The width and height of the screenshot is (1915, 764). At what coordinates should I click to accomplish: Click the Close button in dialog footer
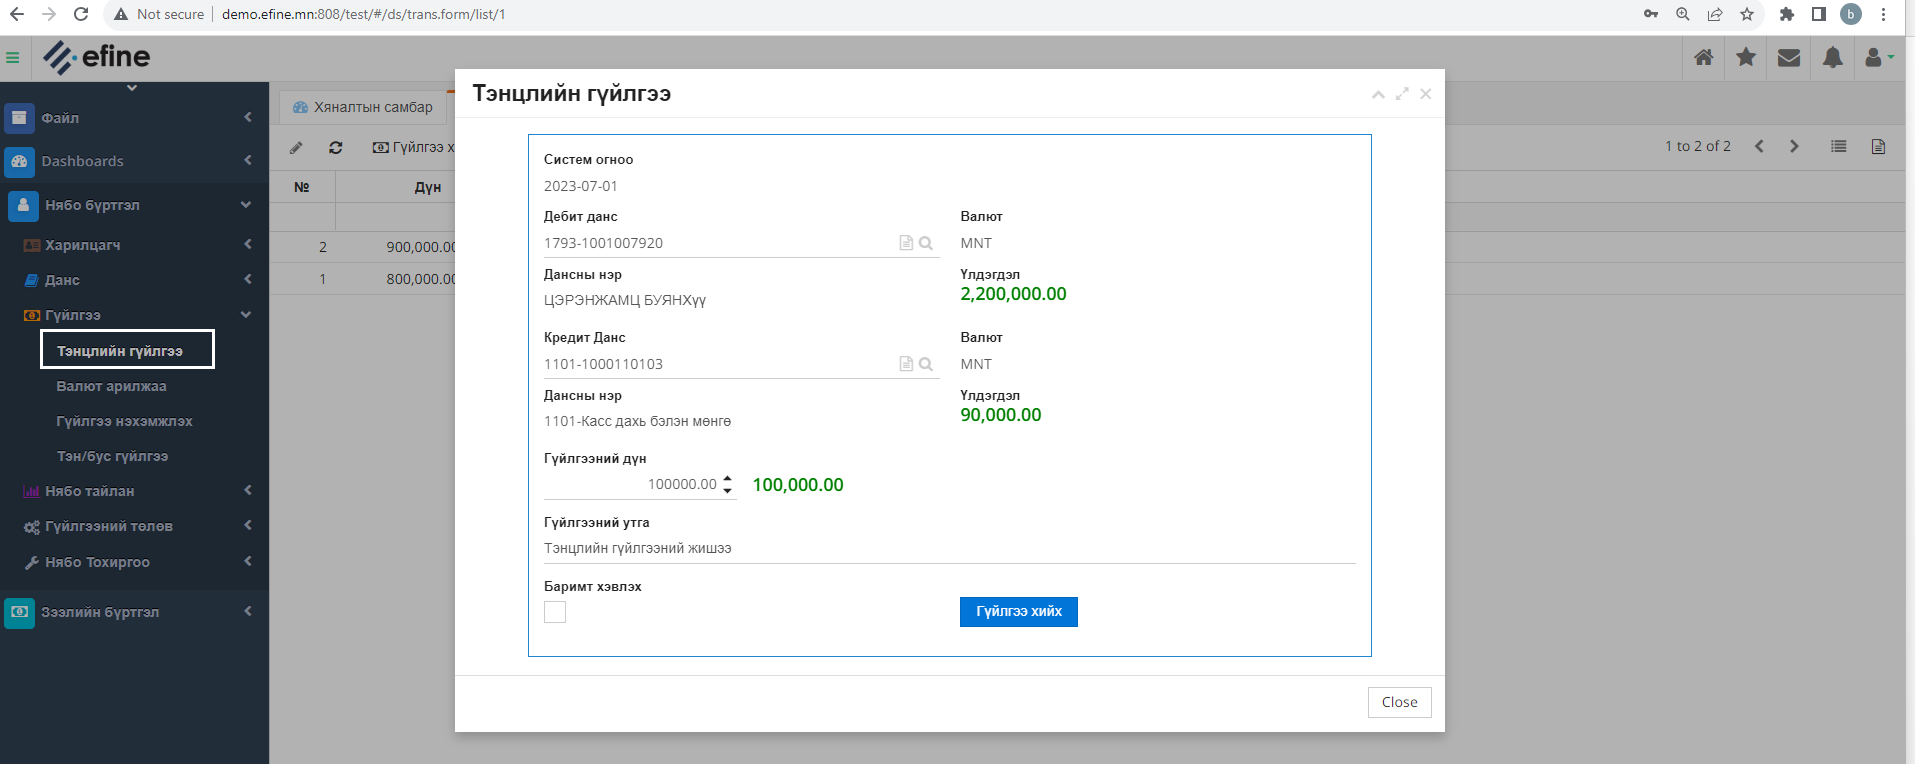tap(1400, 702)
